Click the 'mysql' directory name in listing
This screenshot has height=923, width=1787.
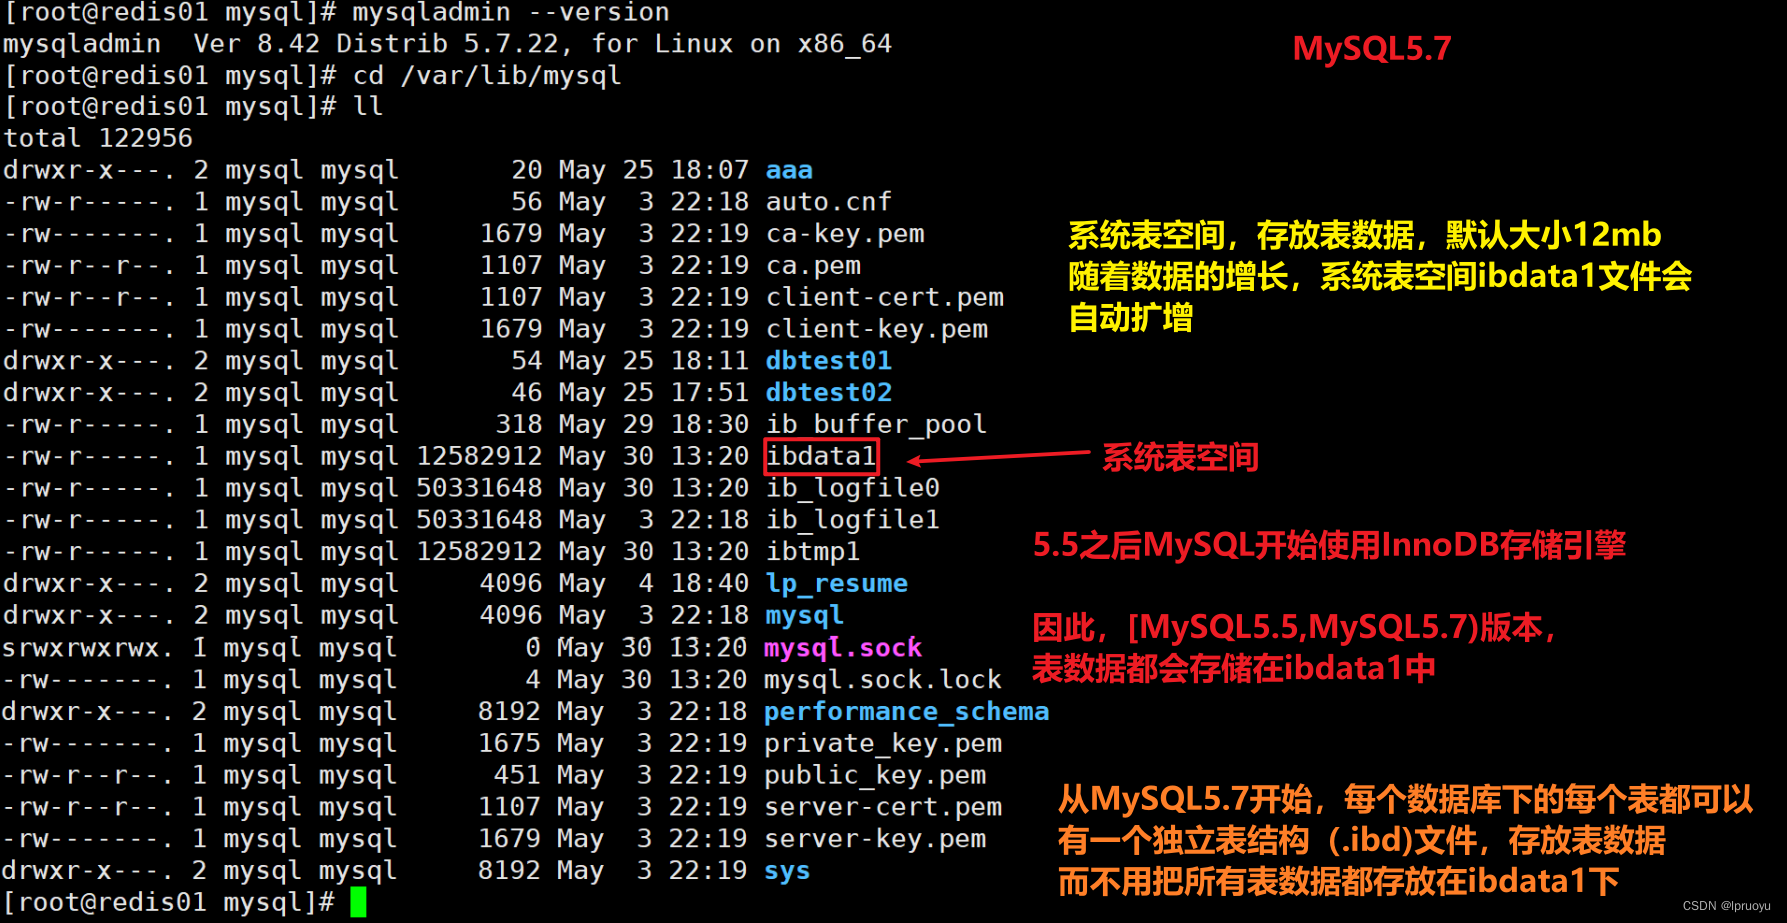click(x=805, y=616)
